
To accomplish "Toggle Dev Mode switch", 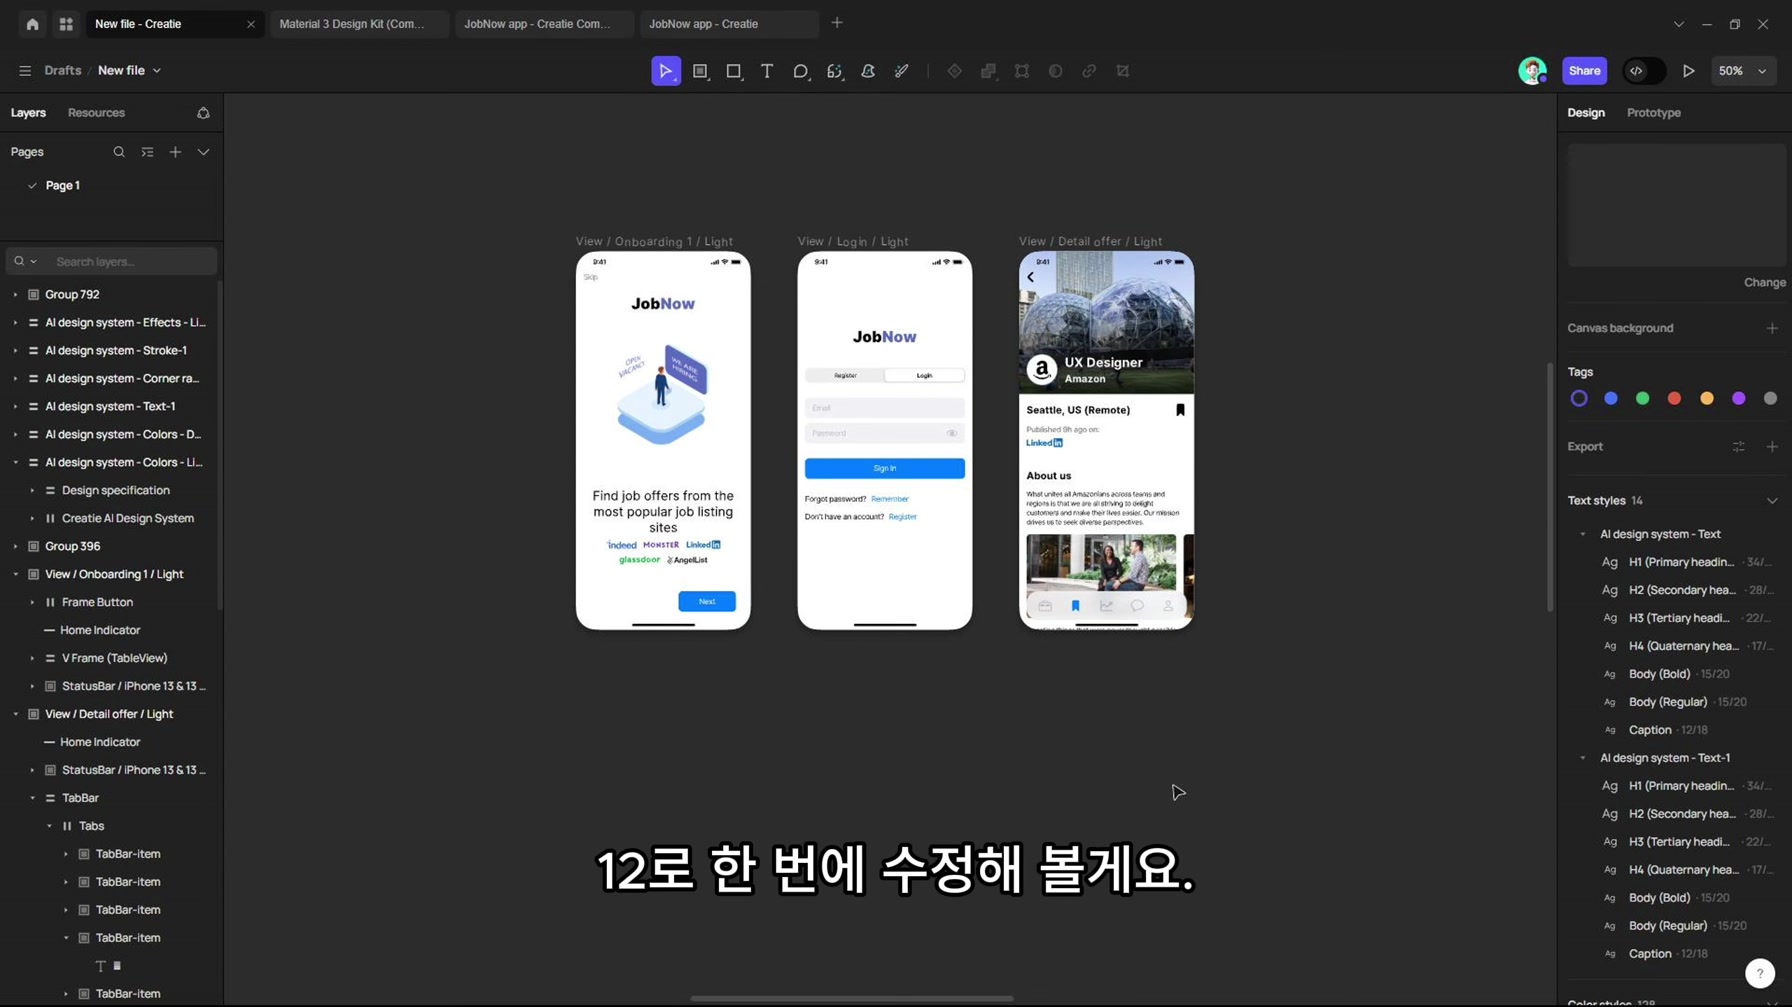I will click(x=1644, y=71).
